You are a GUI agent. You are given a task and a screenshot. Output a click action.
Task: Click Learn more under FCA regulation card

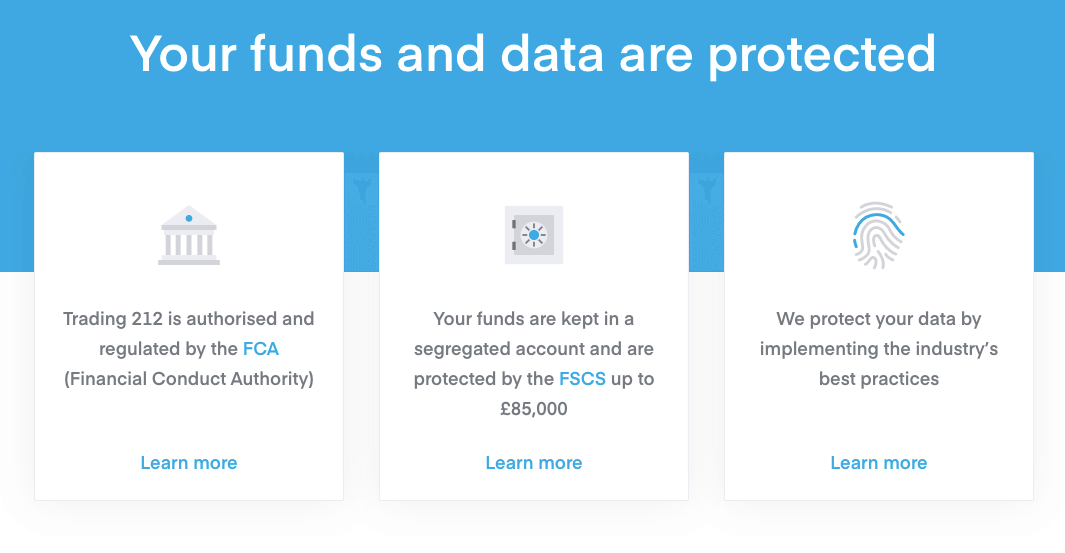189,463
